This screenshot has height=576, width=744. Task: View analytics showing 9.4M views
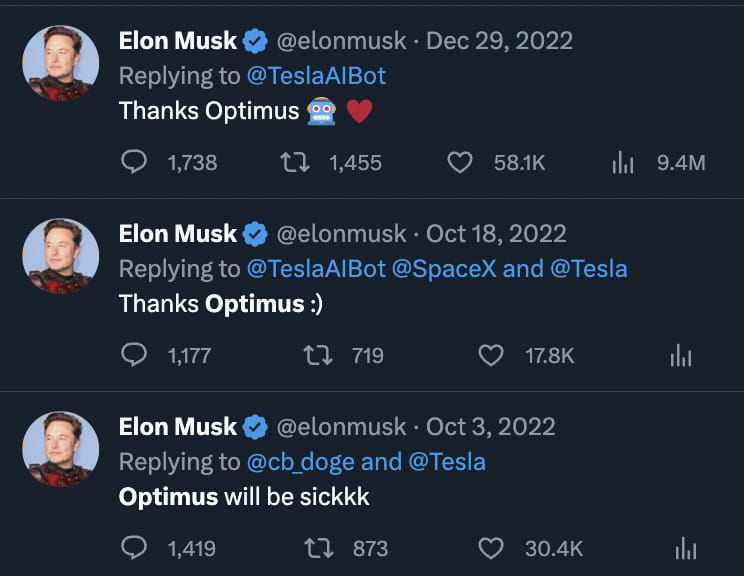[623, 162]
